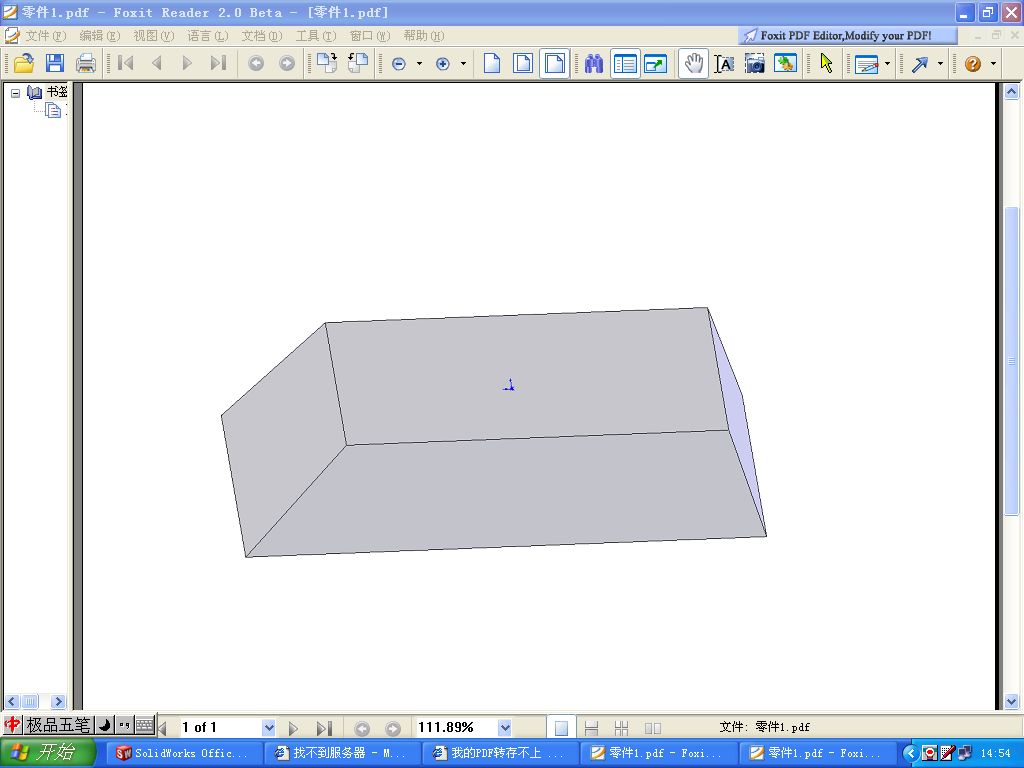Select Facing pages layout in status bar

[x=652, y=728]
